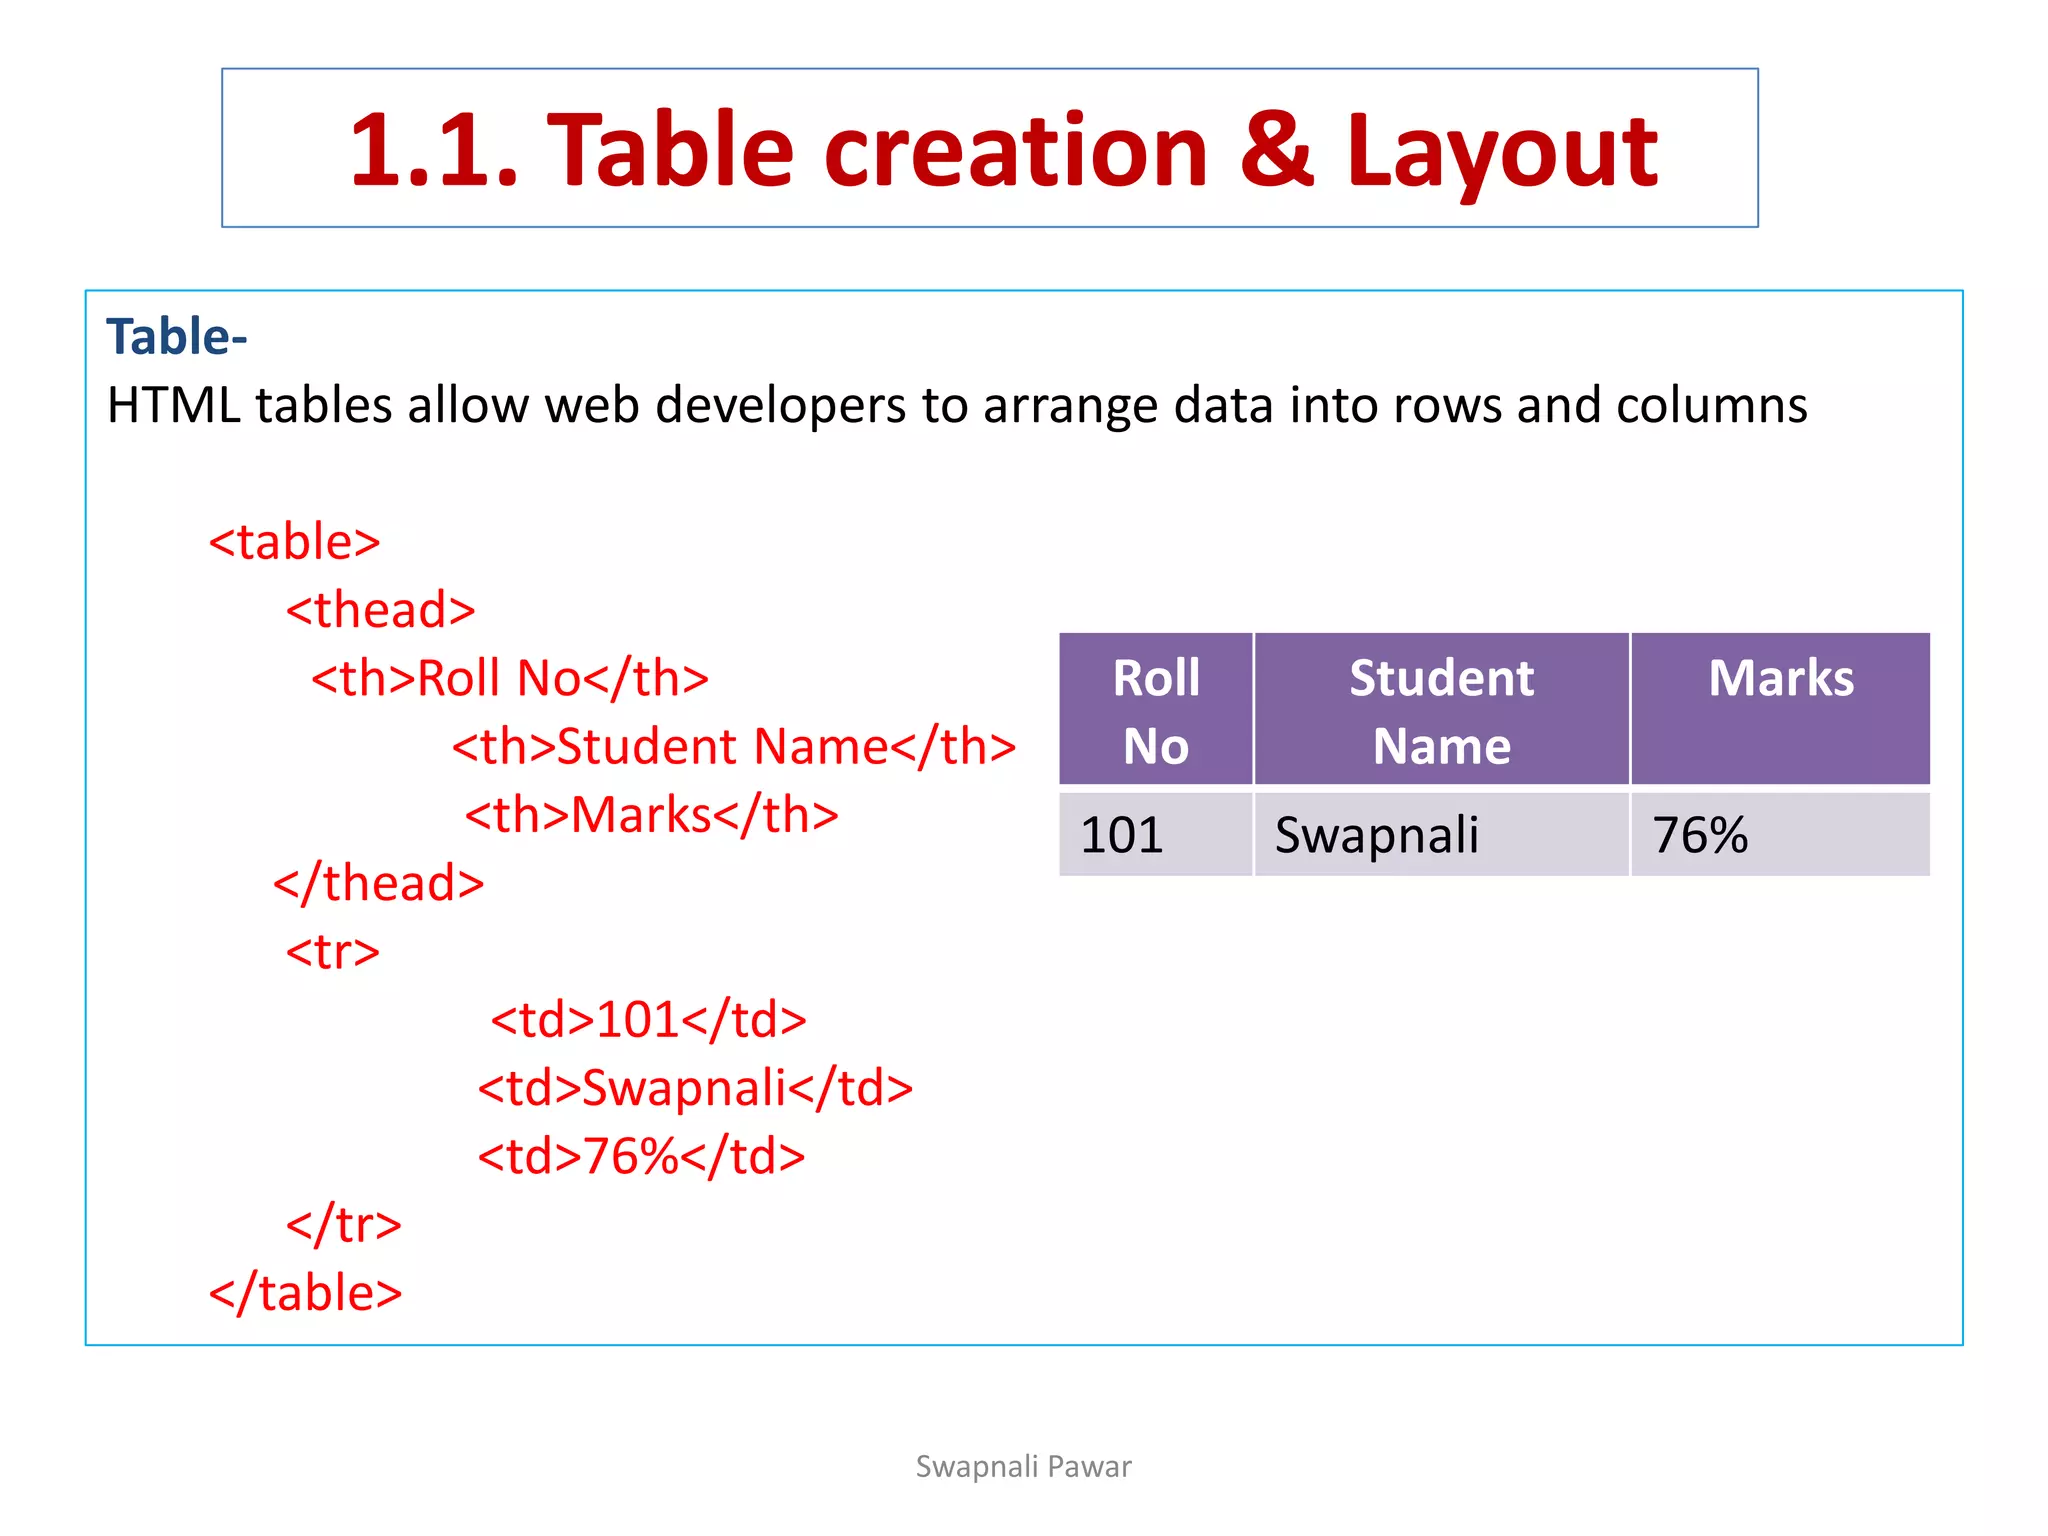Click the closing </thead> tag line
2048x1536 pixels.
click(379, 883)
